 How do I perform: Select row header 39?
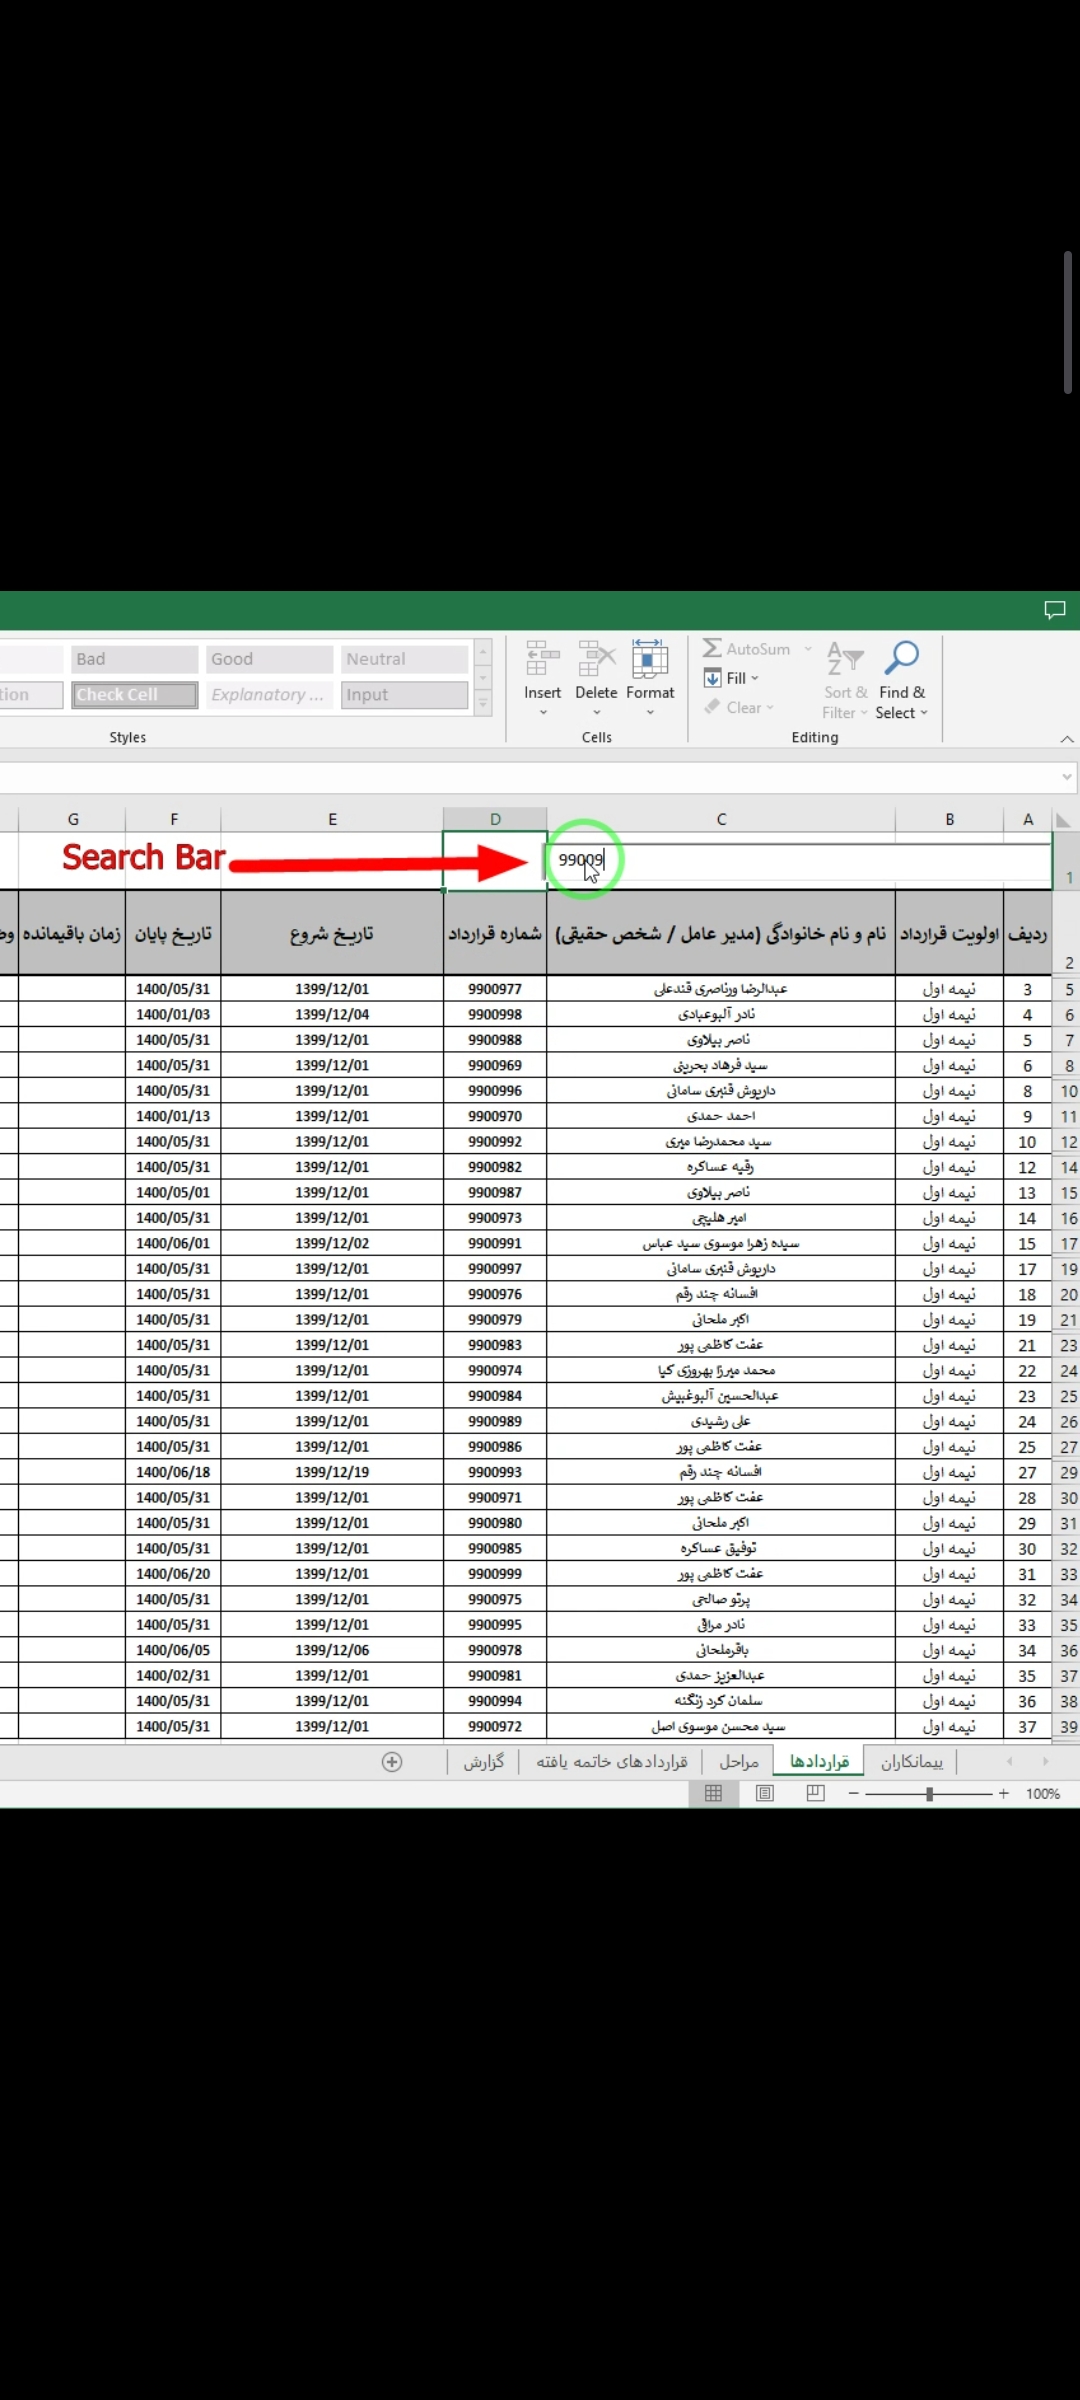pyautogui.click(x=1068, y=1727)
